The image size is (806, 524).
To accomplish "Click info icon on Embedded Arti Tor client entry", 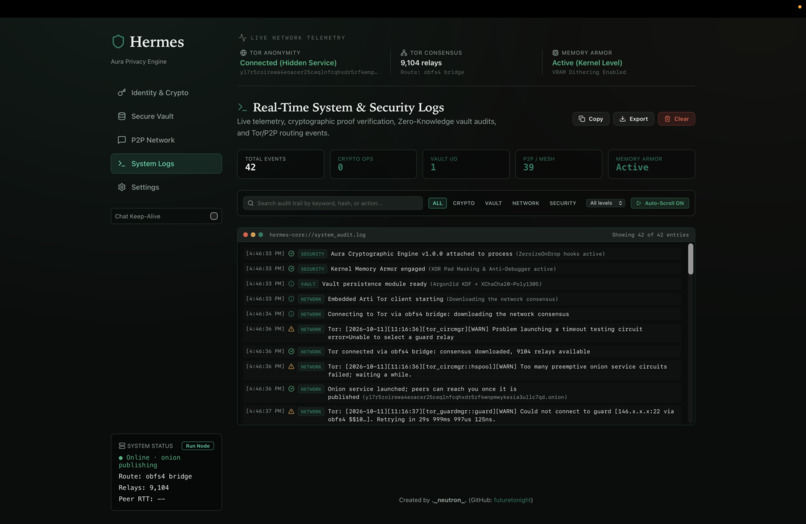I will click(291, 299).
